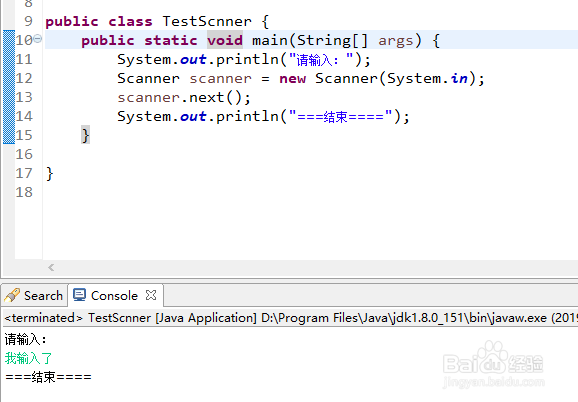Collapse the main method fold marker
578x402 pixels.
tap(38, 38)
